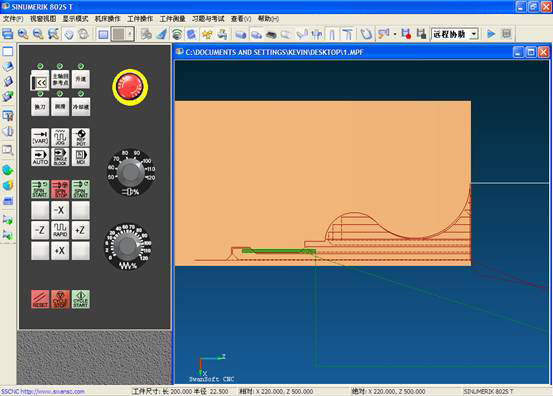Click the 相对 X 220.000 status text
The height and width of the screenshot is (396, 553).
[276, 391]
